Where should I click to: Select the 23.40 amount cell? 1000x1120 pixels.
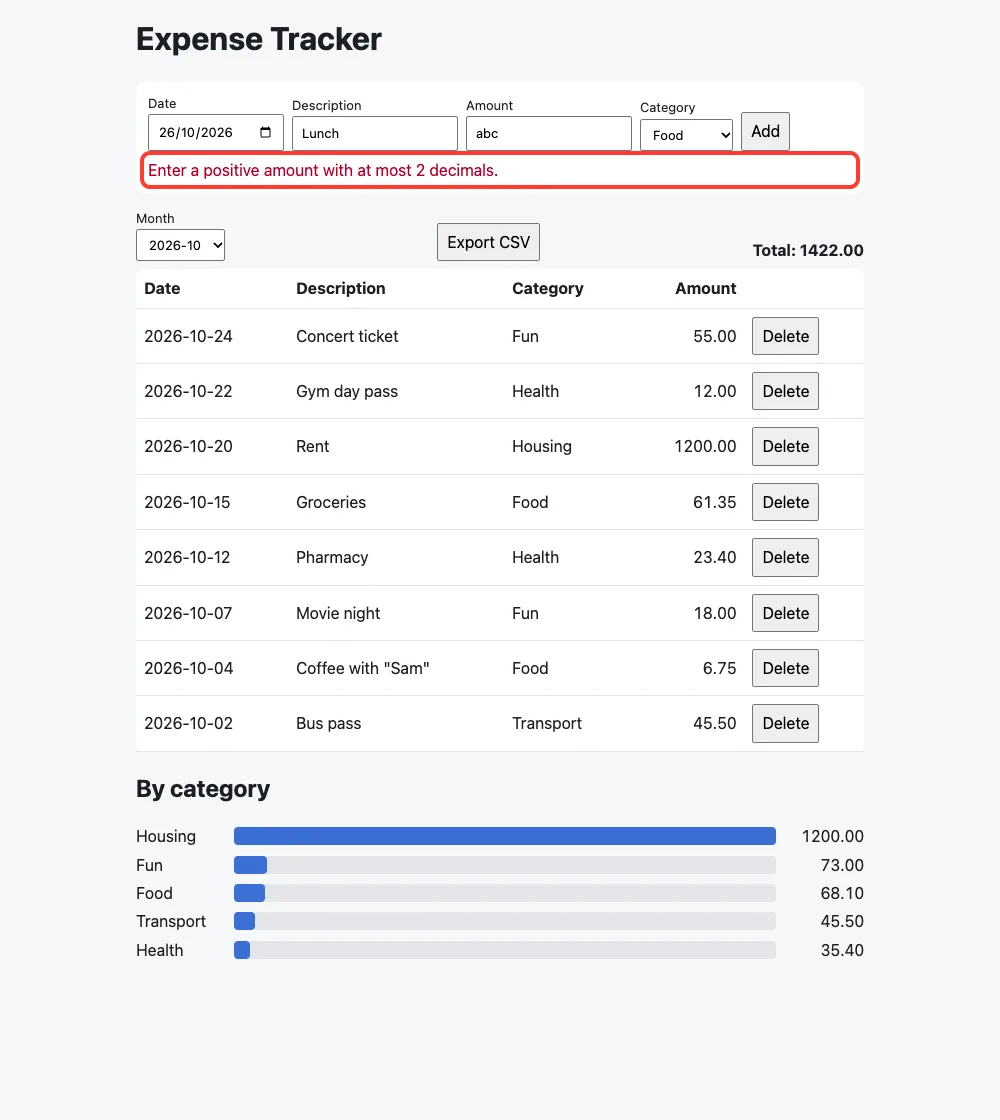[x=714, y=557]
